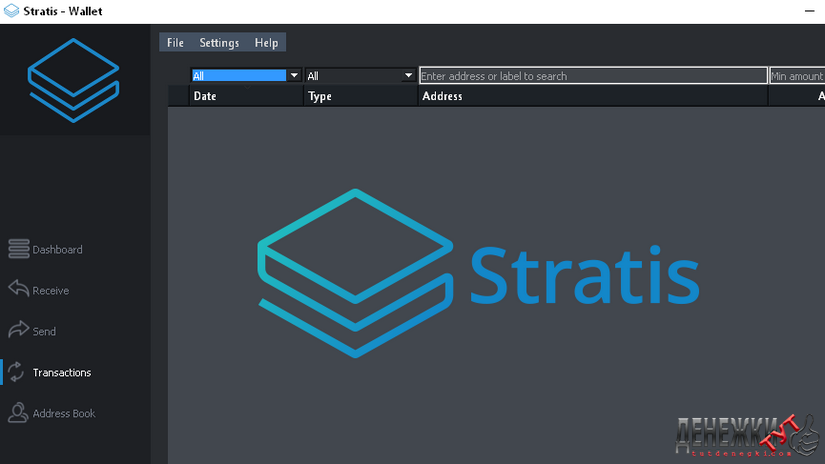Click the Stratis logo in sidebar

(74, 80)
